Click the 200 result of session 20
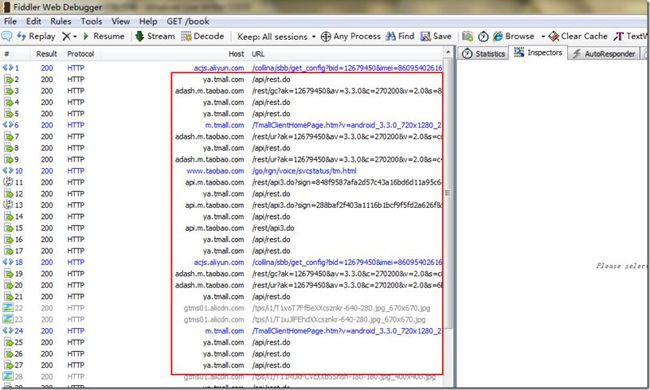This screenshot has height=390, width=650. tap(47, 285)
